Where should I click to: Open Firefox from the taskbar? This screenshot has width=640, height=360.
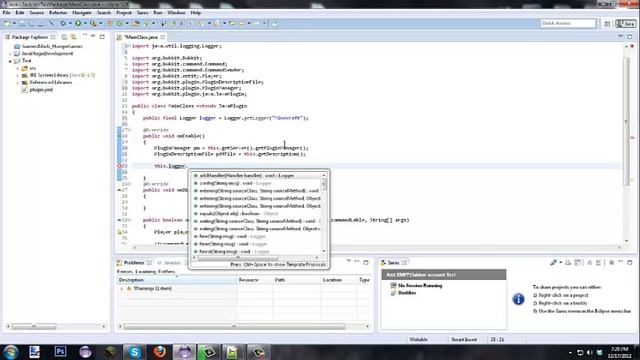160,352
